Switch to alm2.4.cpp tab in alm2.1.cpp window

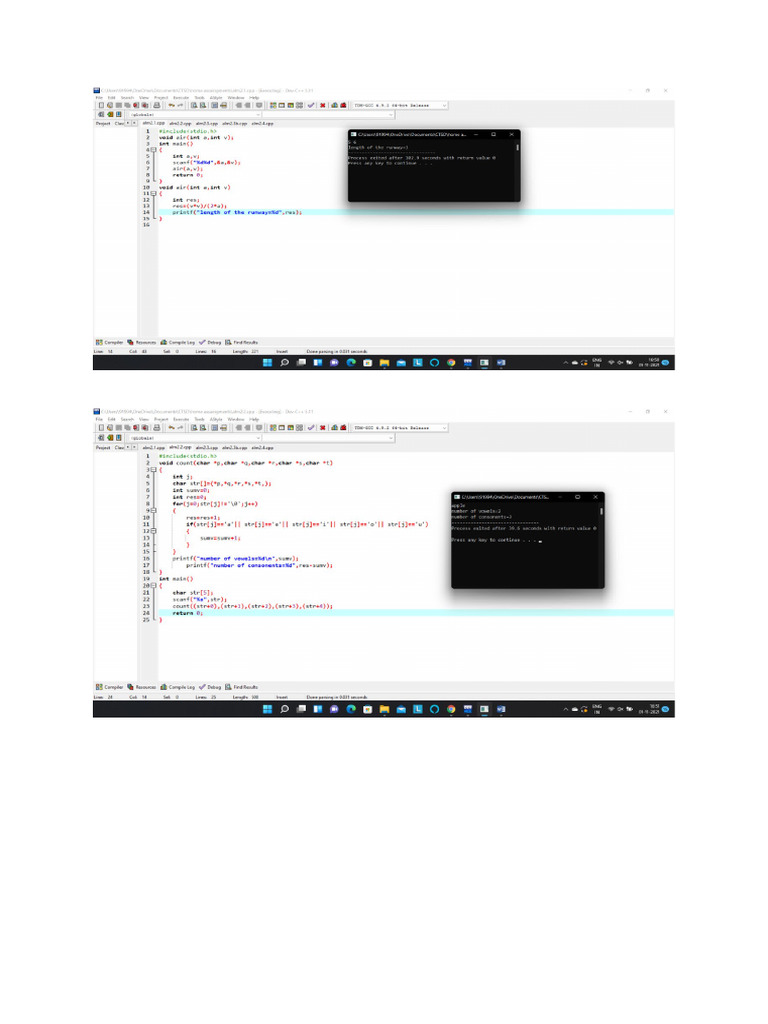[x=263, y=123]
